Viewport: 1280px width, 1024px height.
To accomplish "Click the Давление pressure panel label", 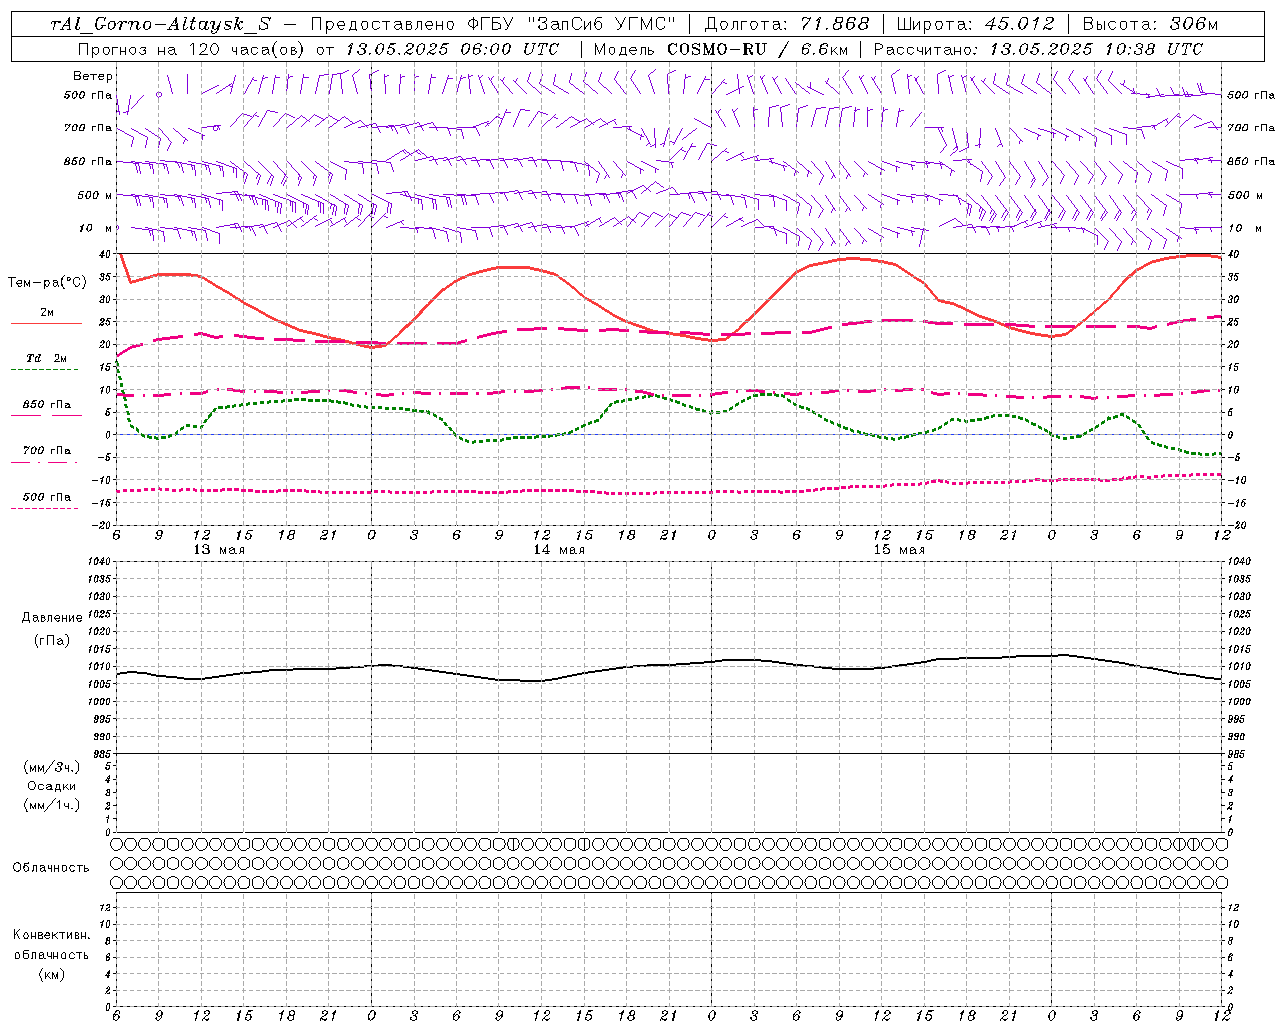I will (52, 618).
